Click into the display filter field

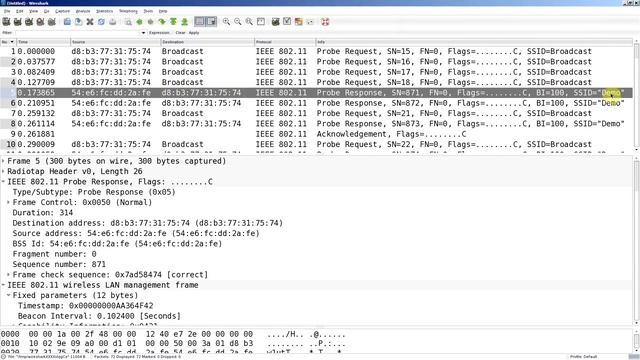click(x=78, y=33)
